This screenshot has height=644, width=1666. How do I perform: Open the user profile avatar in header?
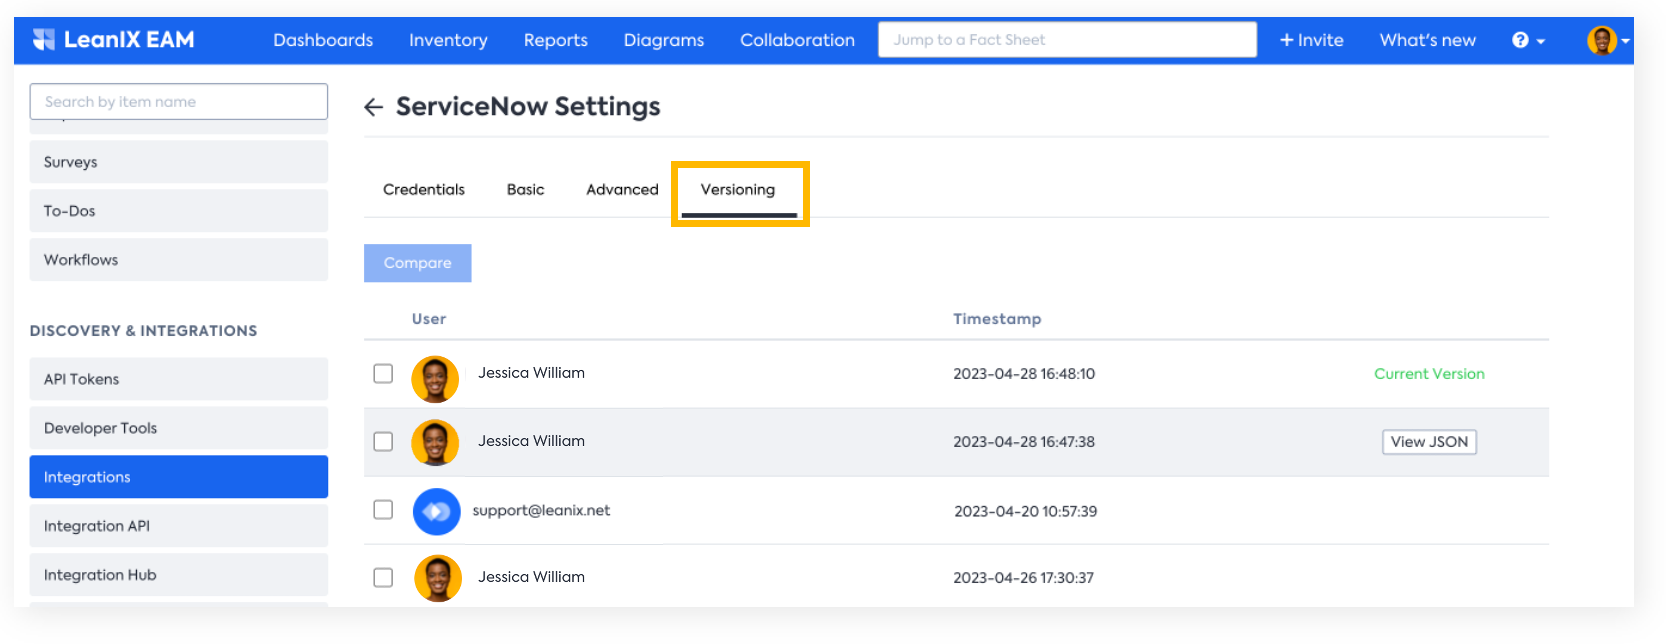[1602, 40]
